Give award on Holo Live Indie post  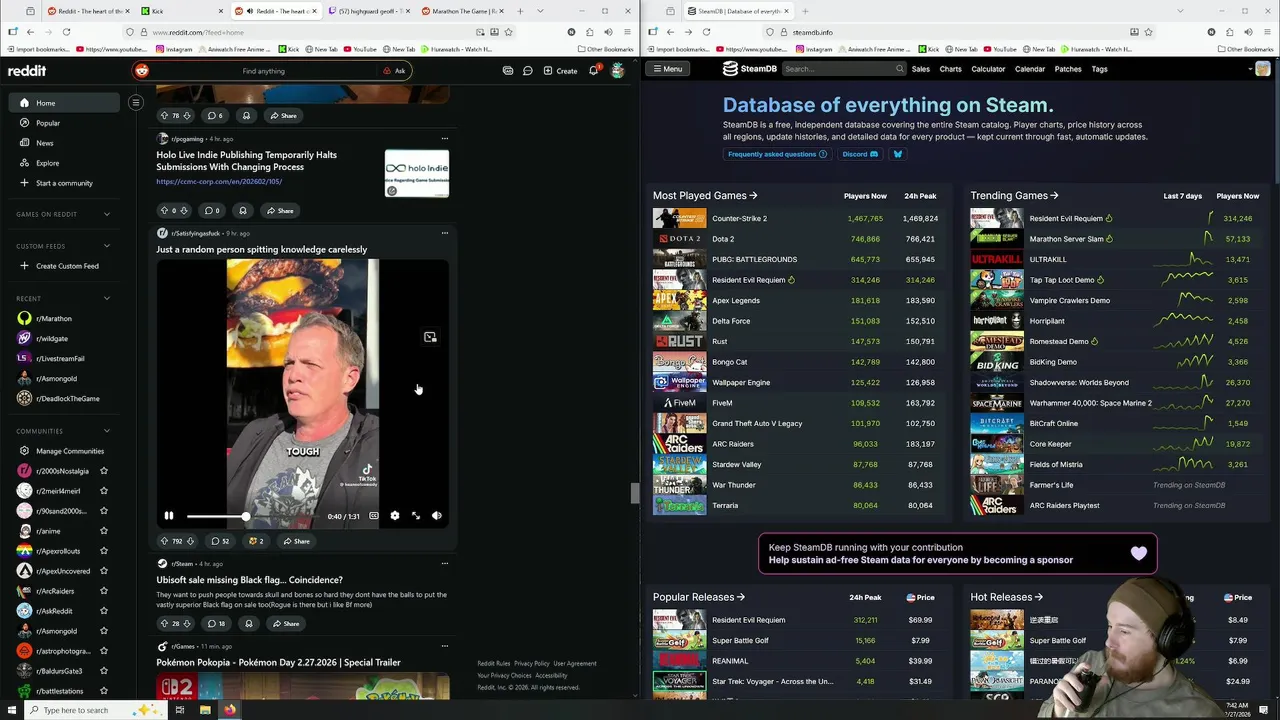(242, 211)
